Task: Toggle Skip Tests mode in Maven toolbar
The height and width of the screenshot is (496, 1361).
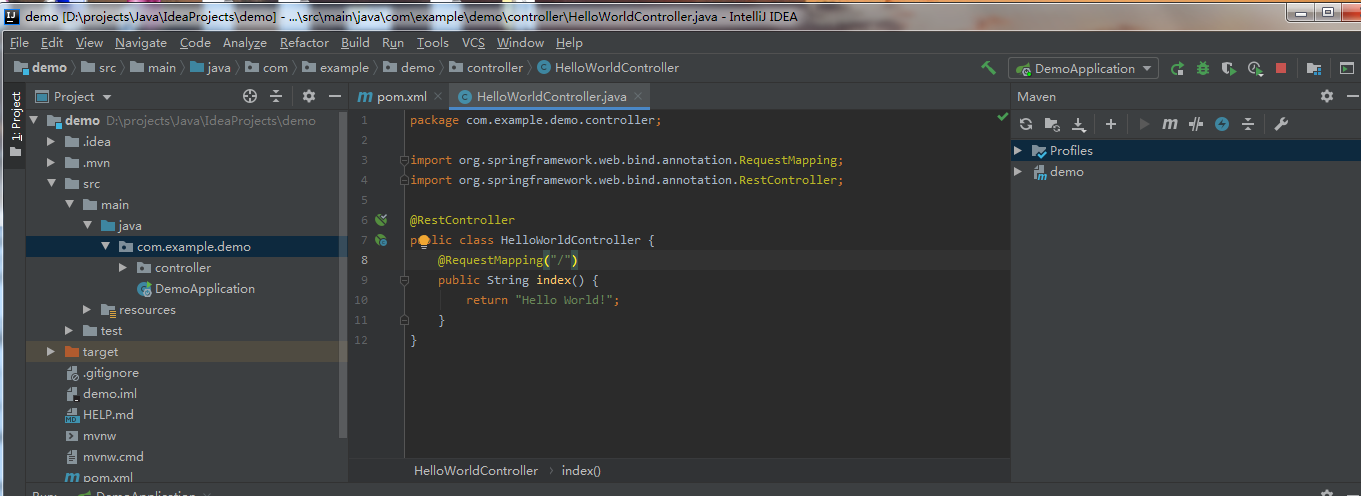Action: [x=1196, y=124]
